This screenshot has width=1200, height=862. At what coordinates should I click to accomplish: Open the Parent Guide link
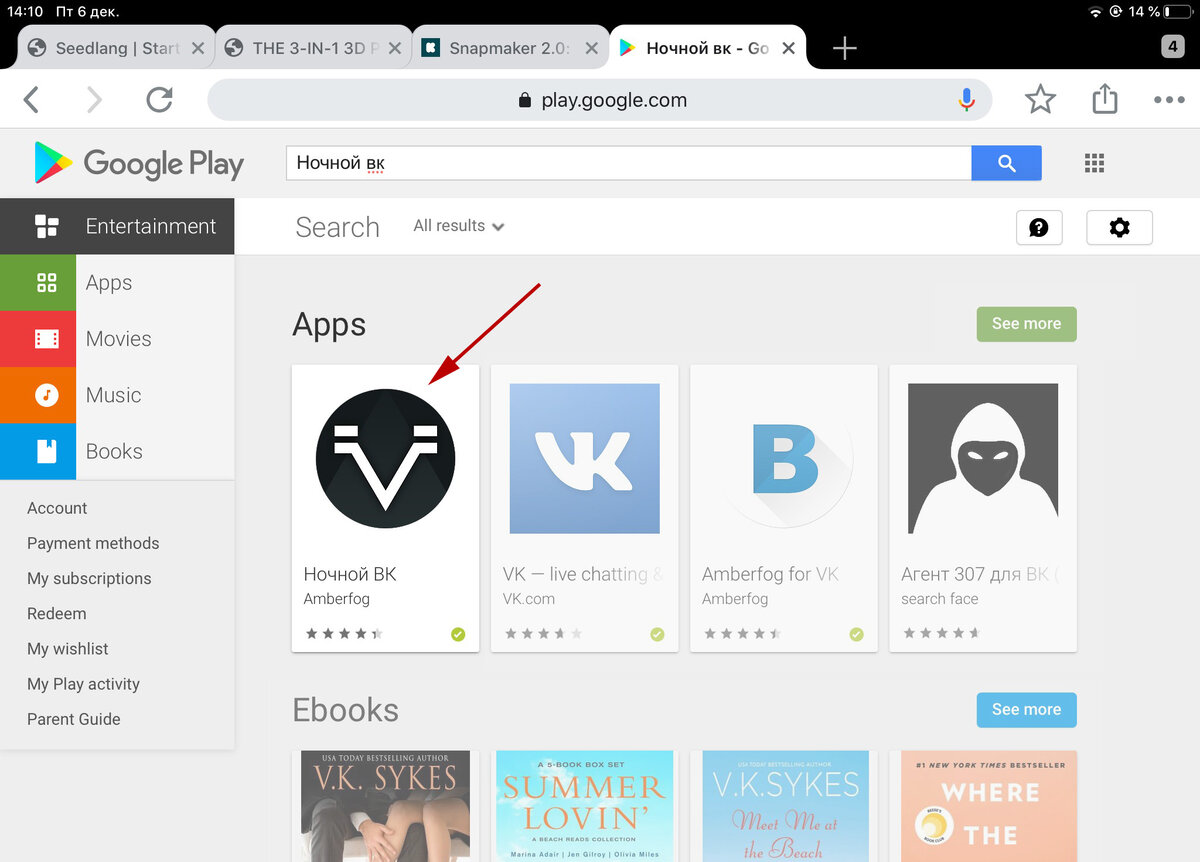point(74,719)
